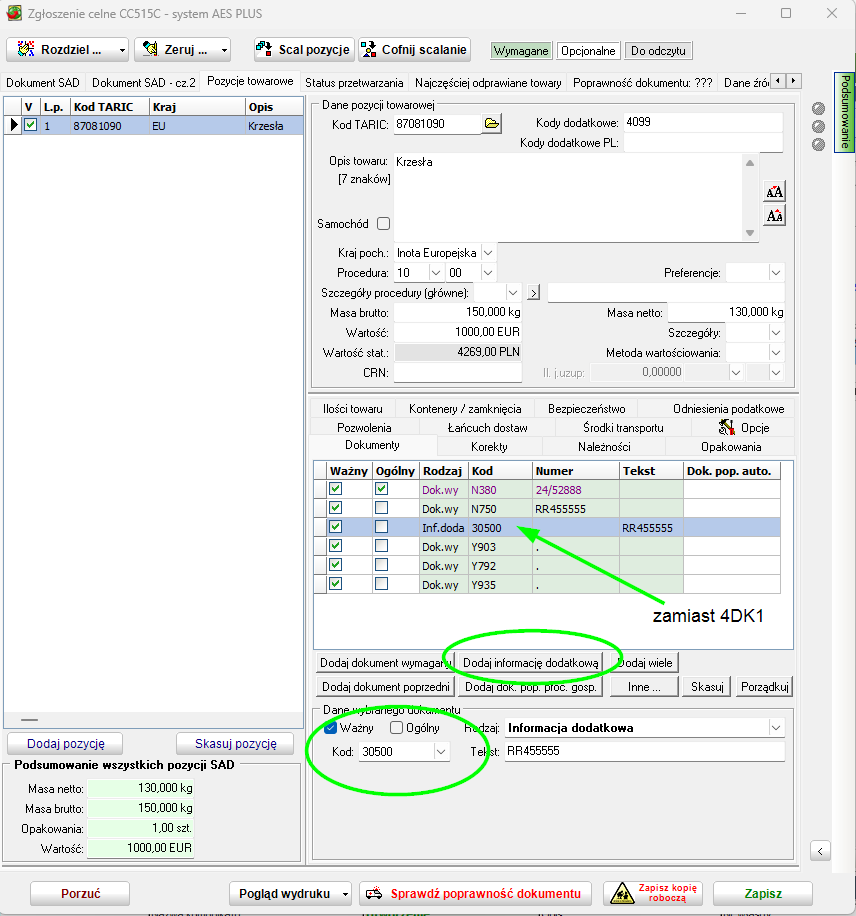Screen dimensions: 856x916
Task: Click the Skasuj document button
Action: point(707,686)
